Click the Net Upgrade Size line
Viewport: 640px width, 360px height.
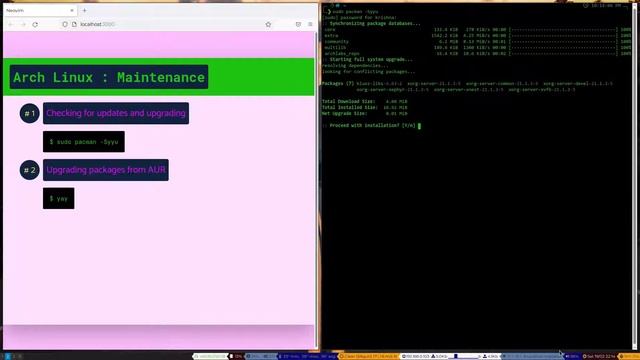(x=364, y=113)
